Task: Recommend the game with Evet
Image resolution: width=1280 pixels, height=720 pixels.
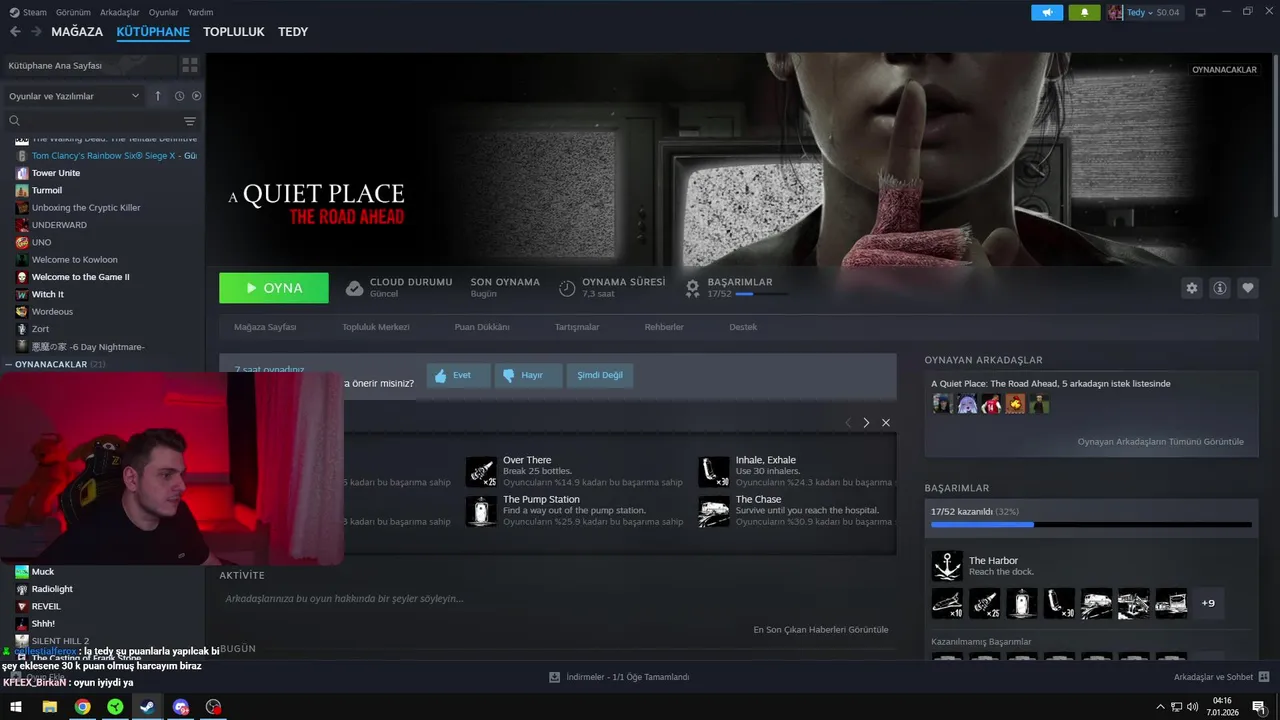Action: (x=459, y=375)
